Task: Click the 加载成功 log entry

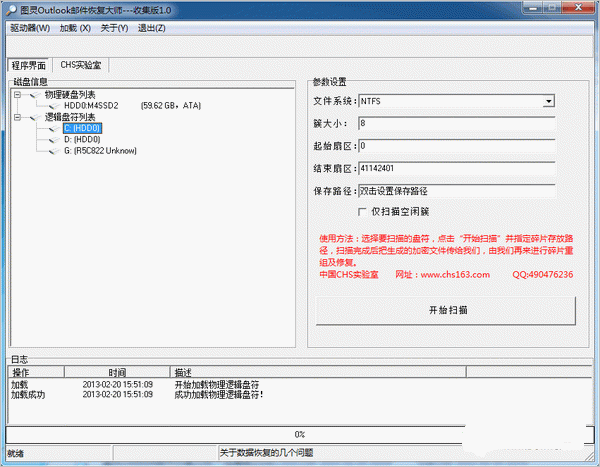Action: [28, 395]
